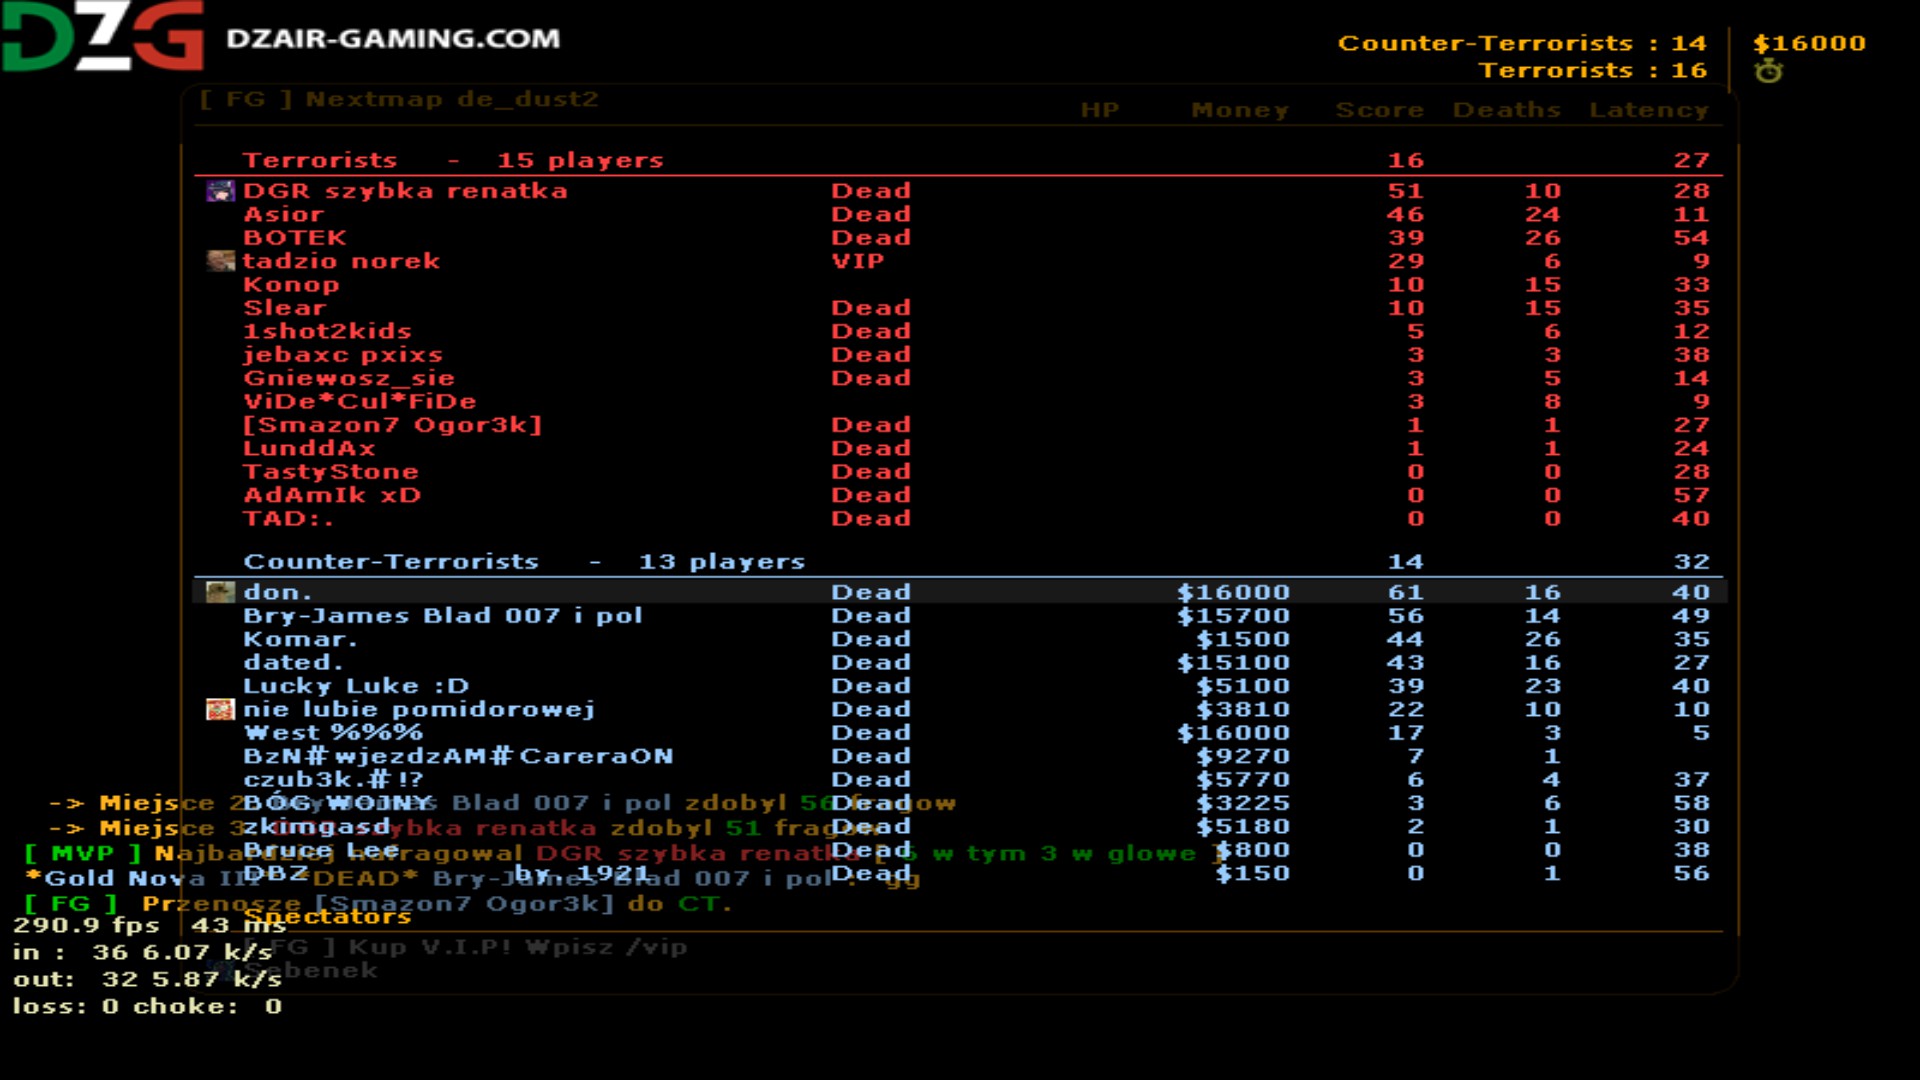
Task: Select player Komar. in CT list
Action: point(300,639)
